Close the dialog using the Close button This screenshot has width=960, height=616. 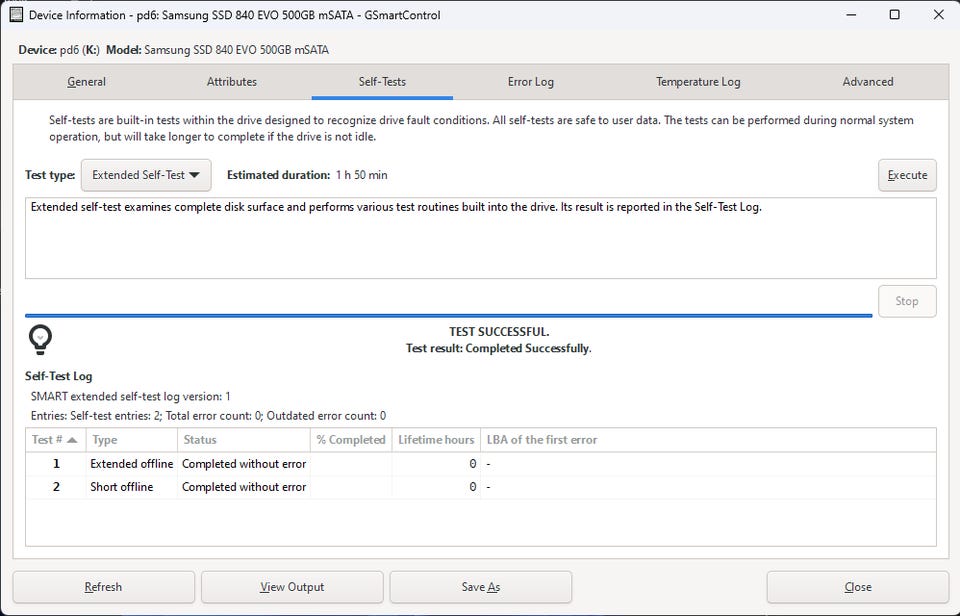click(858, 587)
